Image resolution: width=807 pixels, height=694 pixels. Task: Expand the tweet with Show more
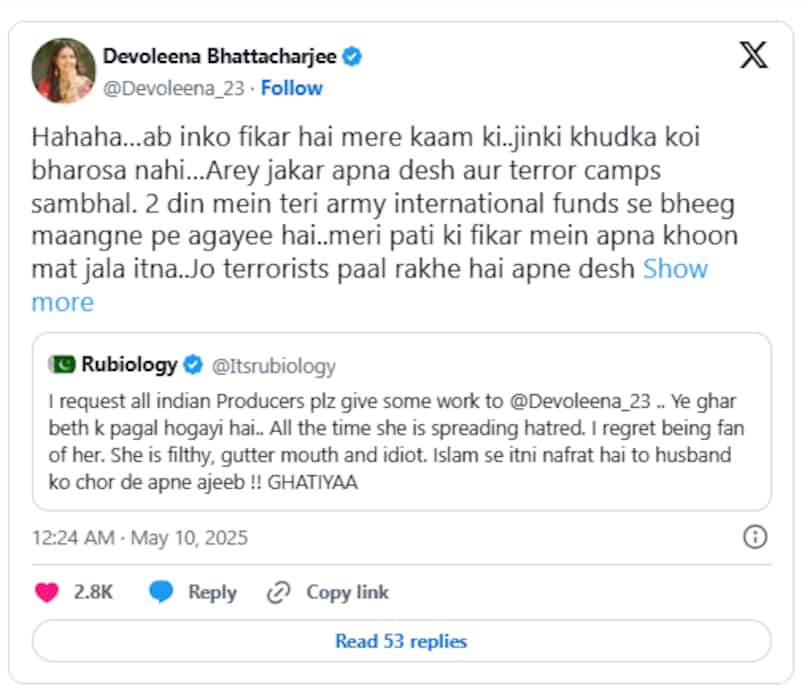(x=674, y=268)
